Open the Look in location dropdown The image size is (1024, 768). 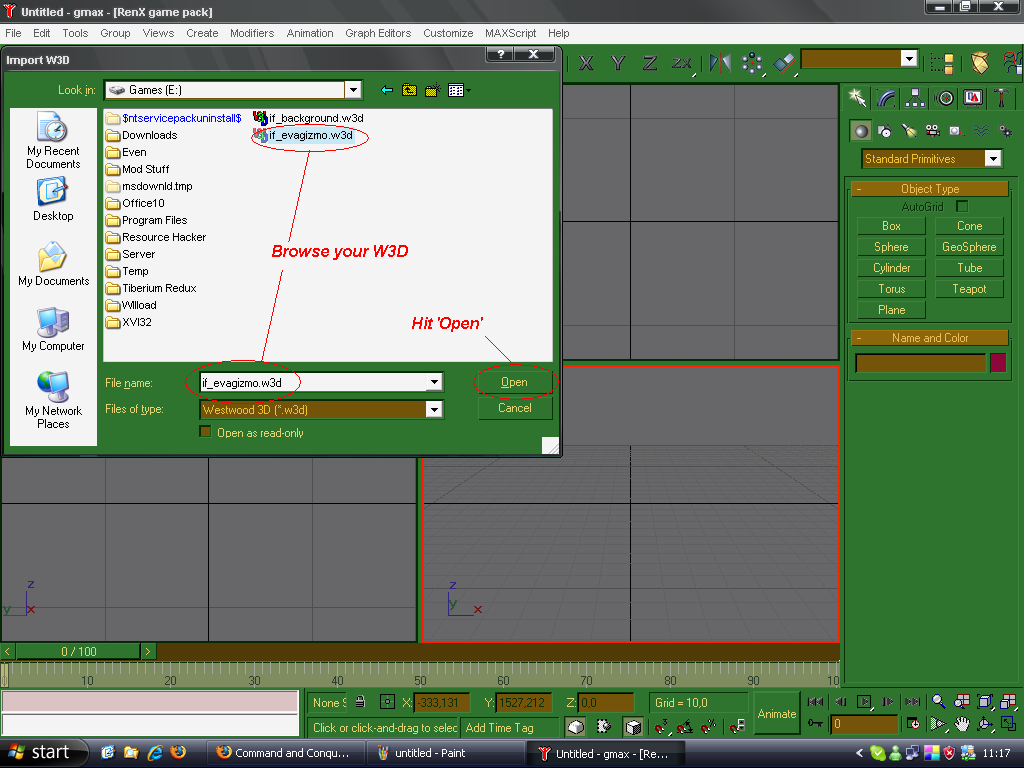[354, 89]
